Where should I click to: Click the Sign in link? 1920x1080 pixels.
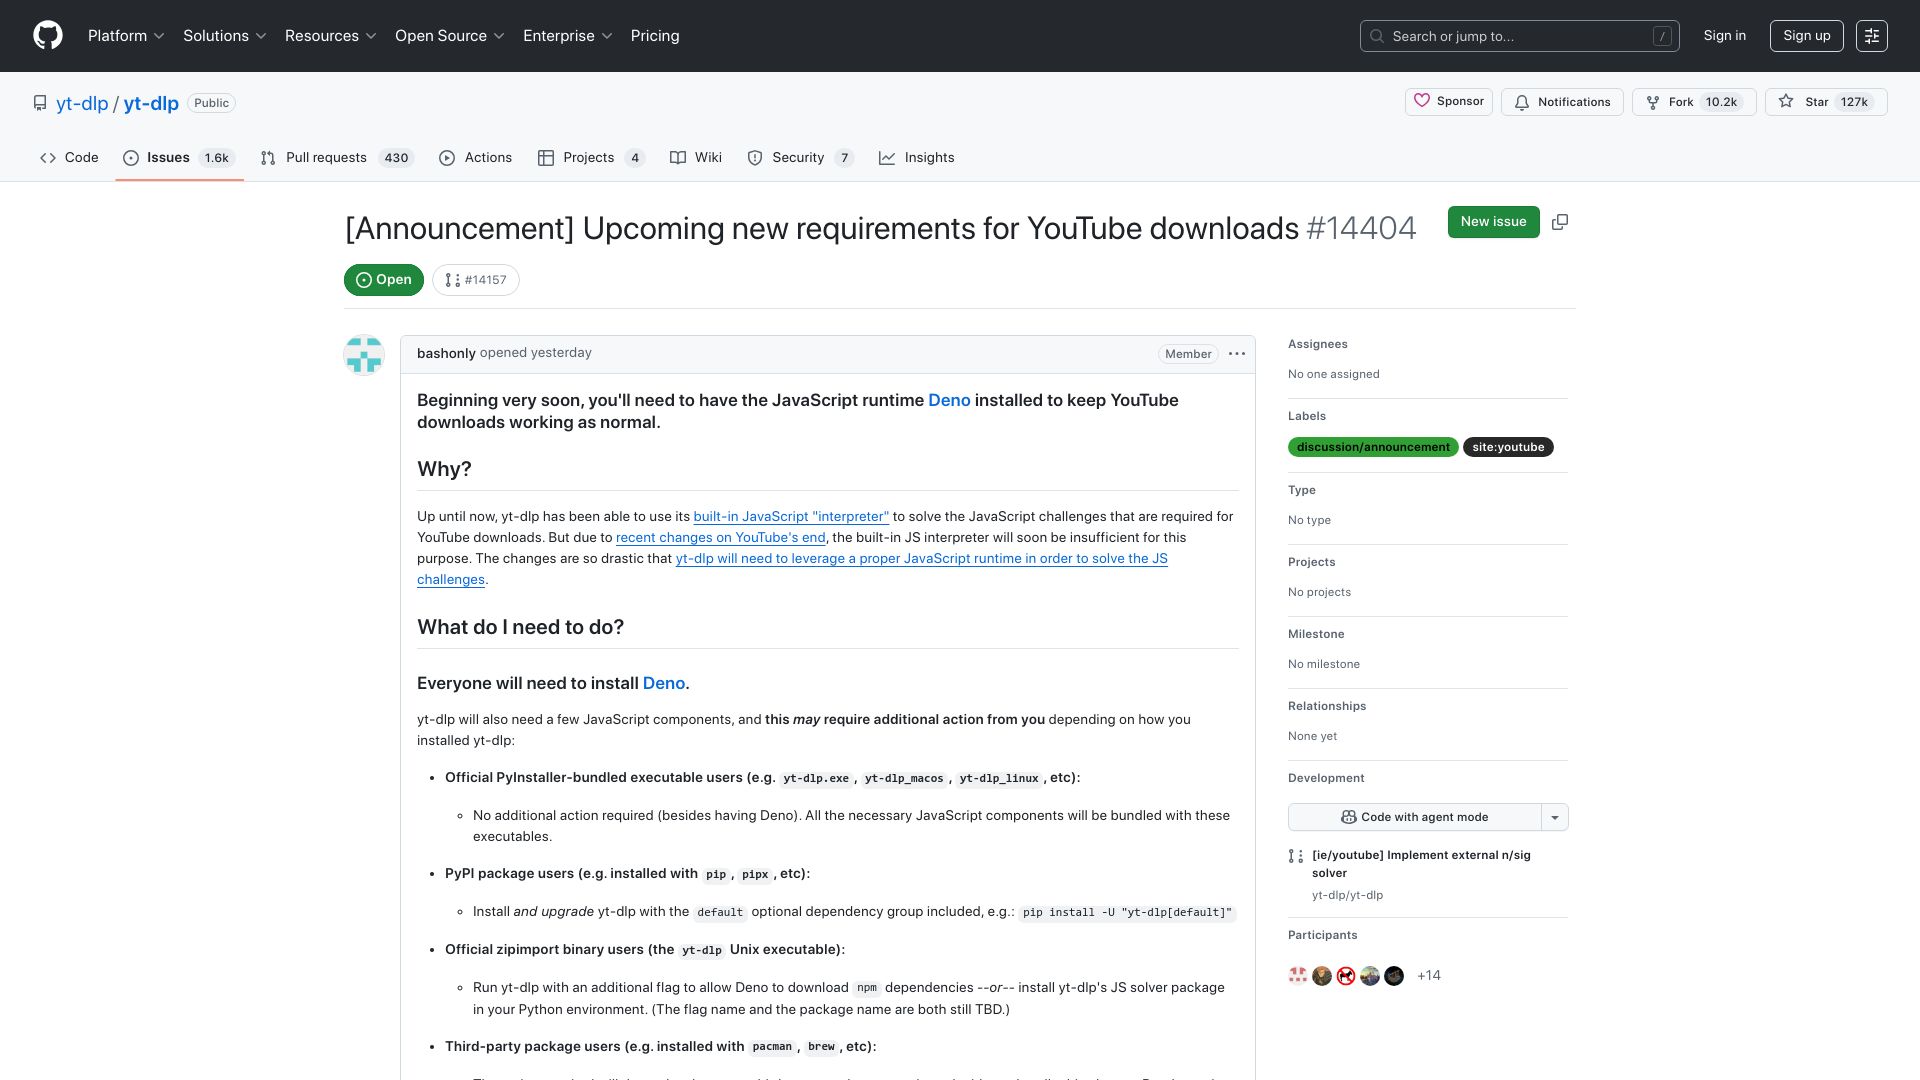click(1725, 36)
